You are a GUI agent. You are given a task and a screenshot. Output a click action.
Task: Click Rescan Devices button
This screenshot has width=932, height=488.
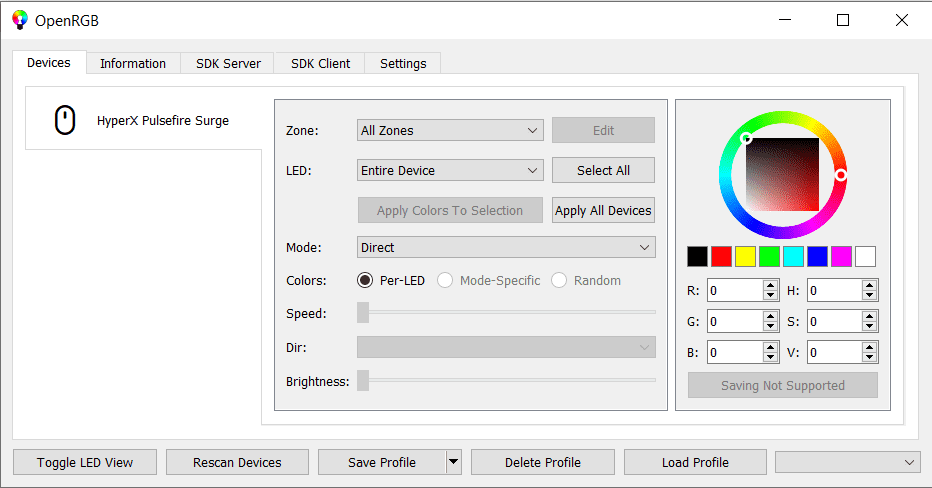pos(237,462)
